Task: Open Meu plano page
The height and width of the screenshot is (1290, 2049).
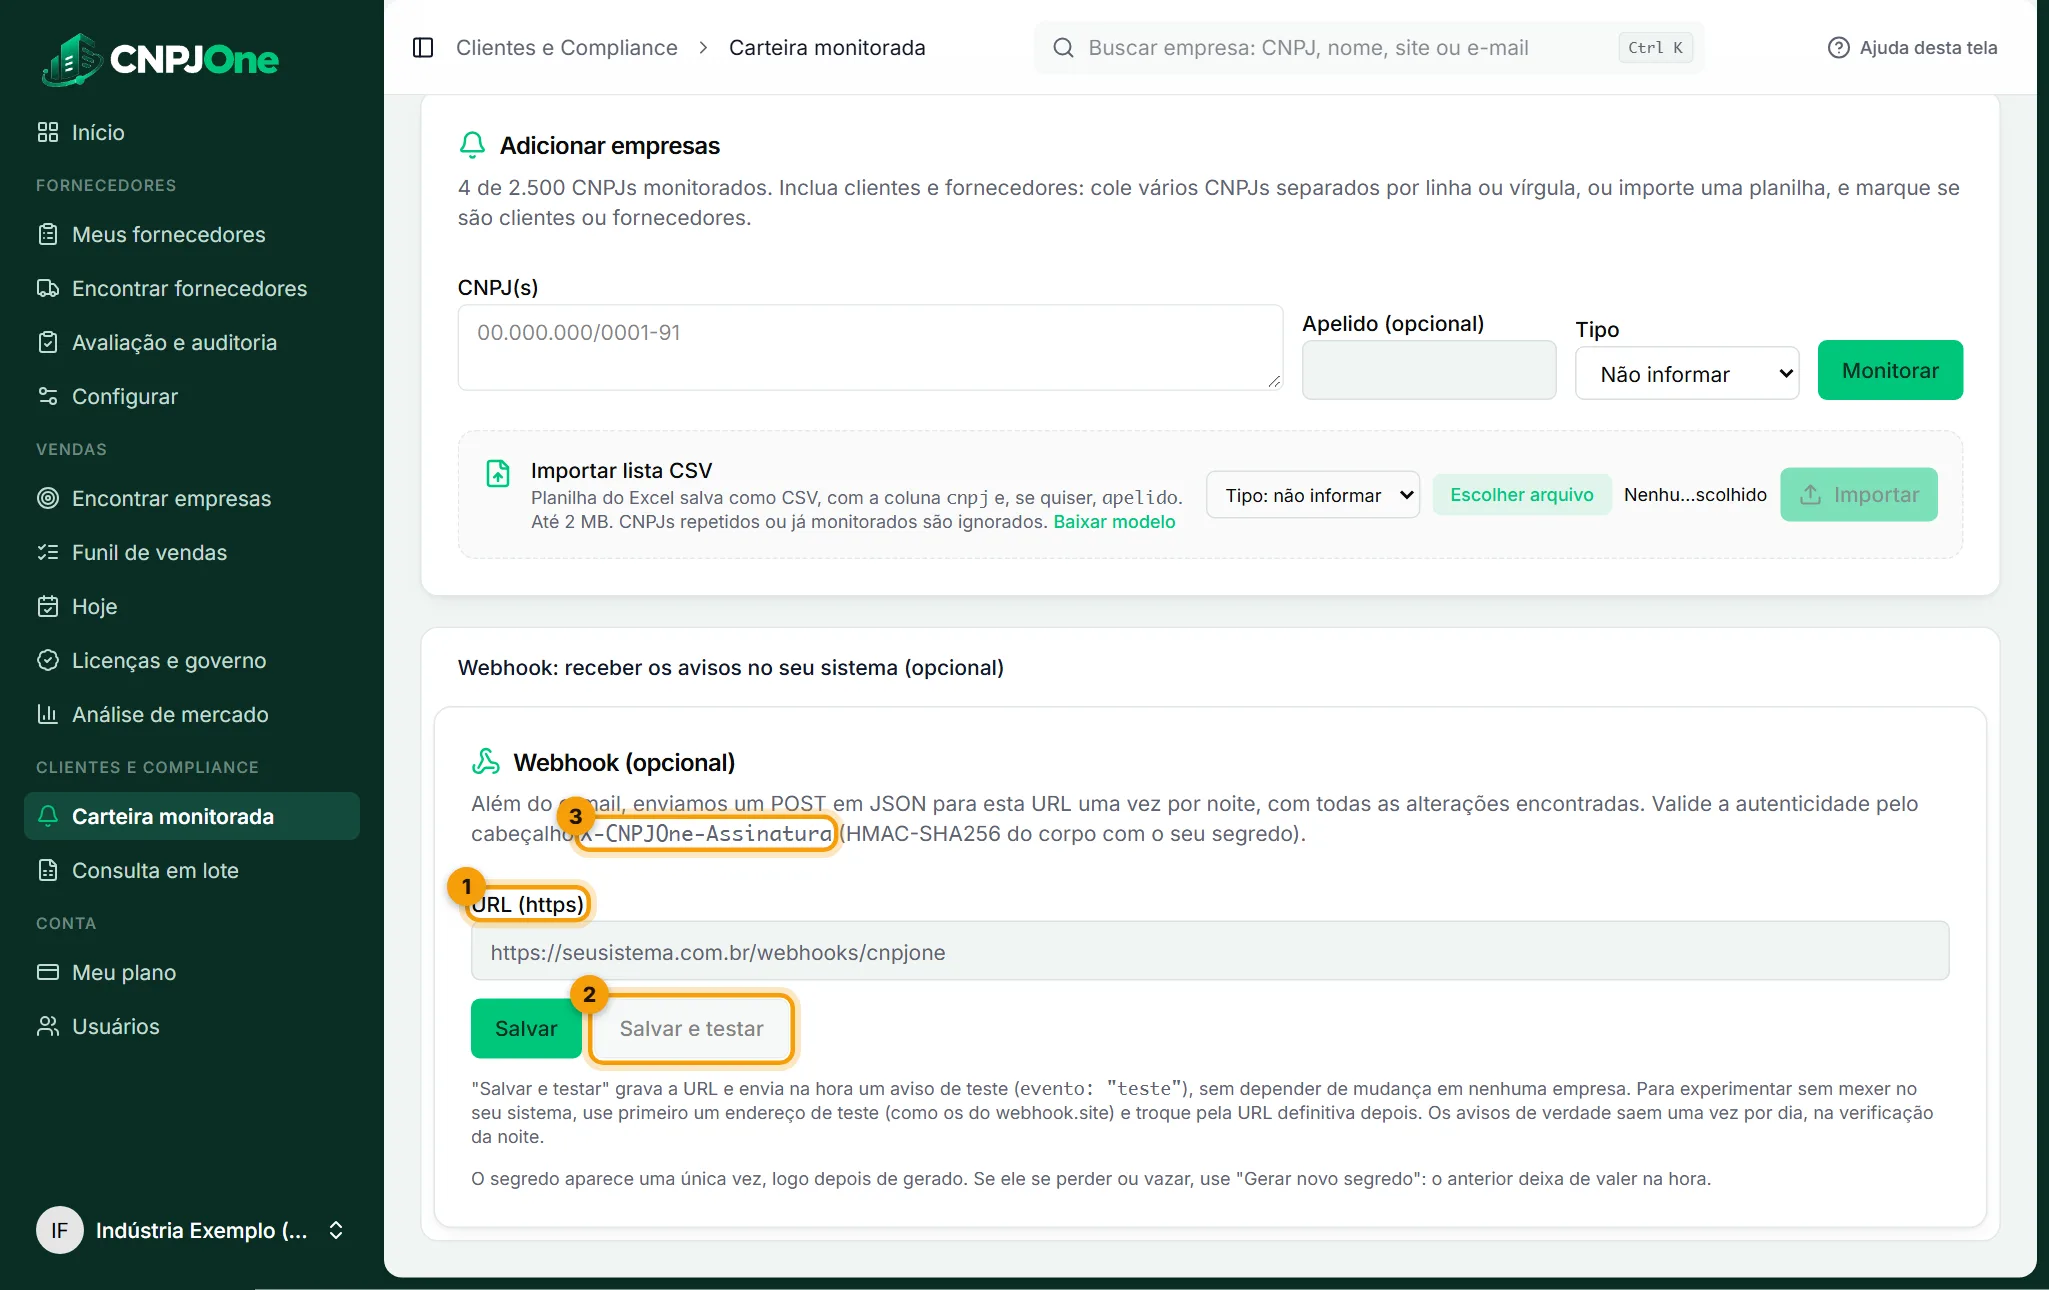Action: tap(124, 972)
